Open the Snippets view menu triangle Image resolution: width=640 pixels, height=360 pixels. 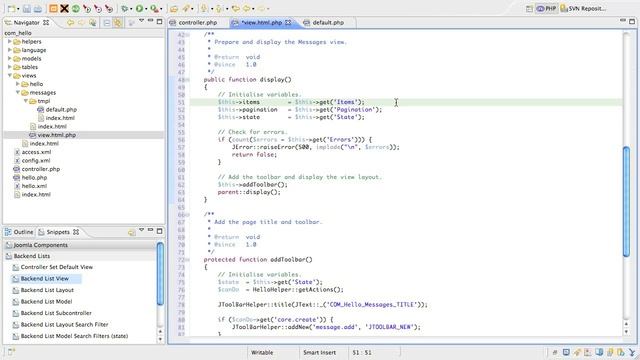coord(141,230)
